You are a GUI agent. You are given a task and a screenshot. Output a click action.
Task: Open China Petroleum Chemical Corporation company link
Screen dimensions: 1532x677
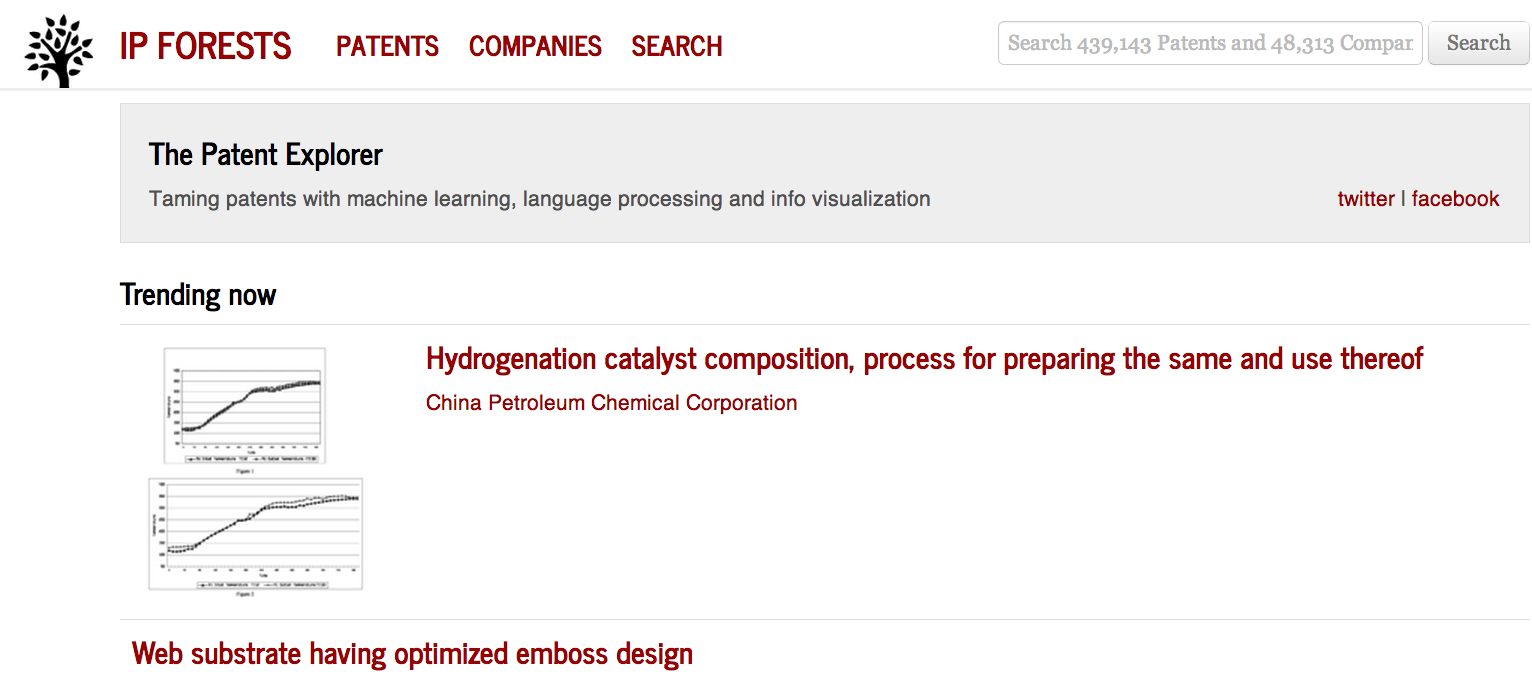coord(611,403)
